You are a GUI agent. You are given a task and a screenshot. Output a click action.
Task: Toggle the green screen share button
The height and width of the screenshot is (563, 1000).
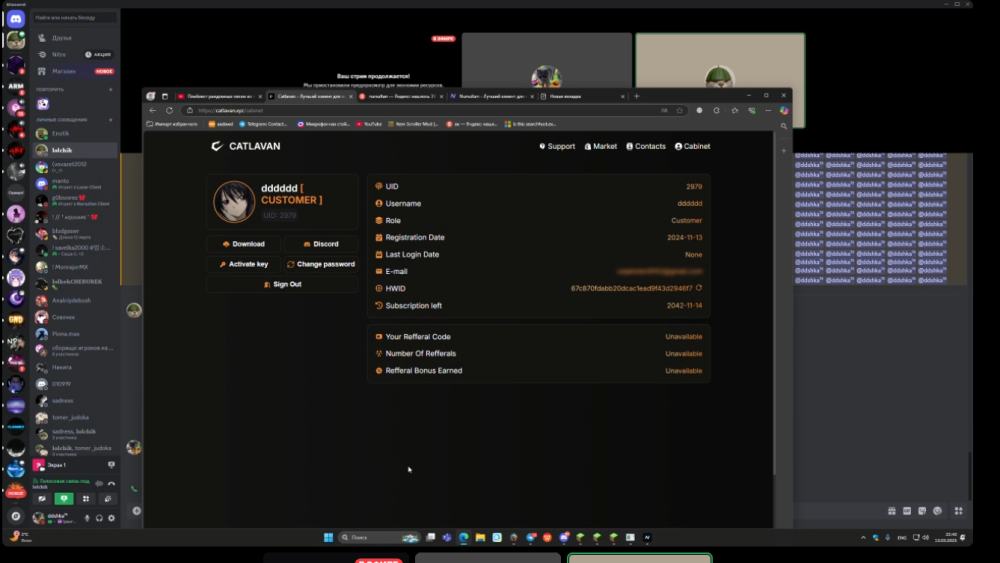coord(64,499)
